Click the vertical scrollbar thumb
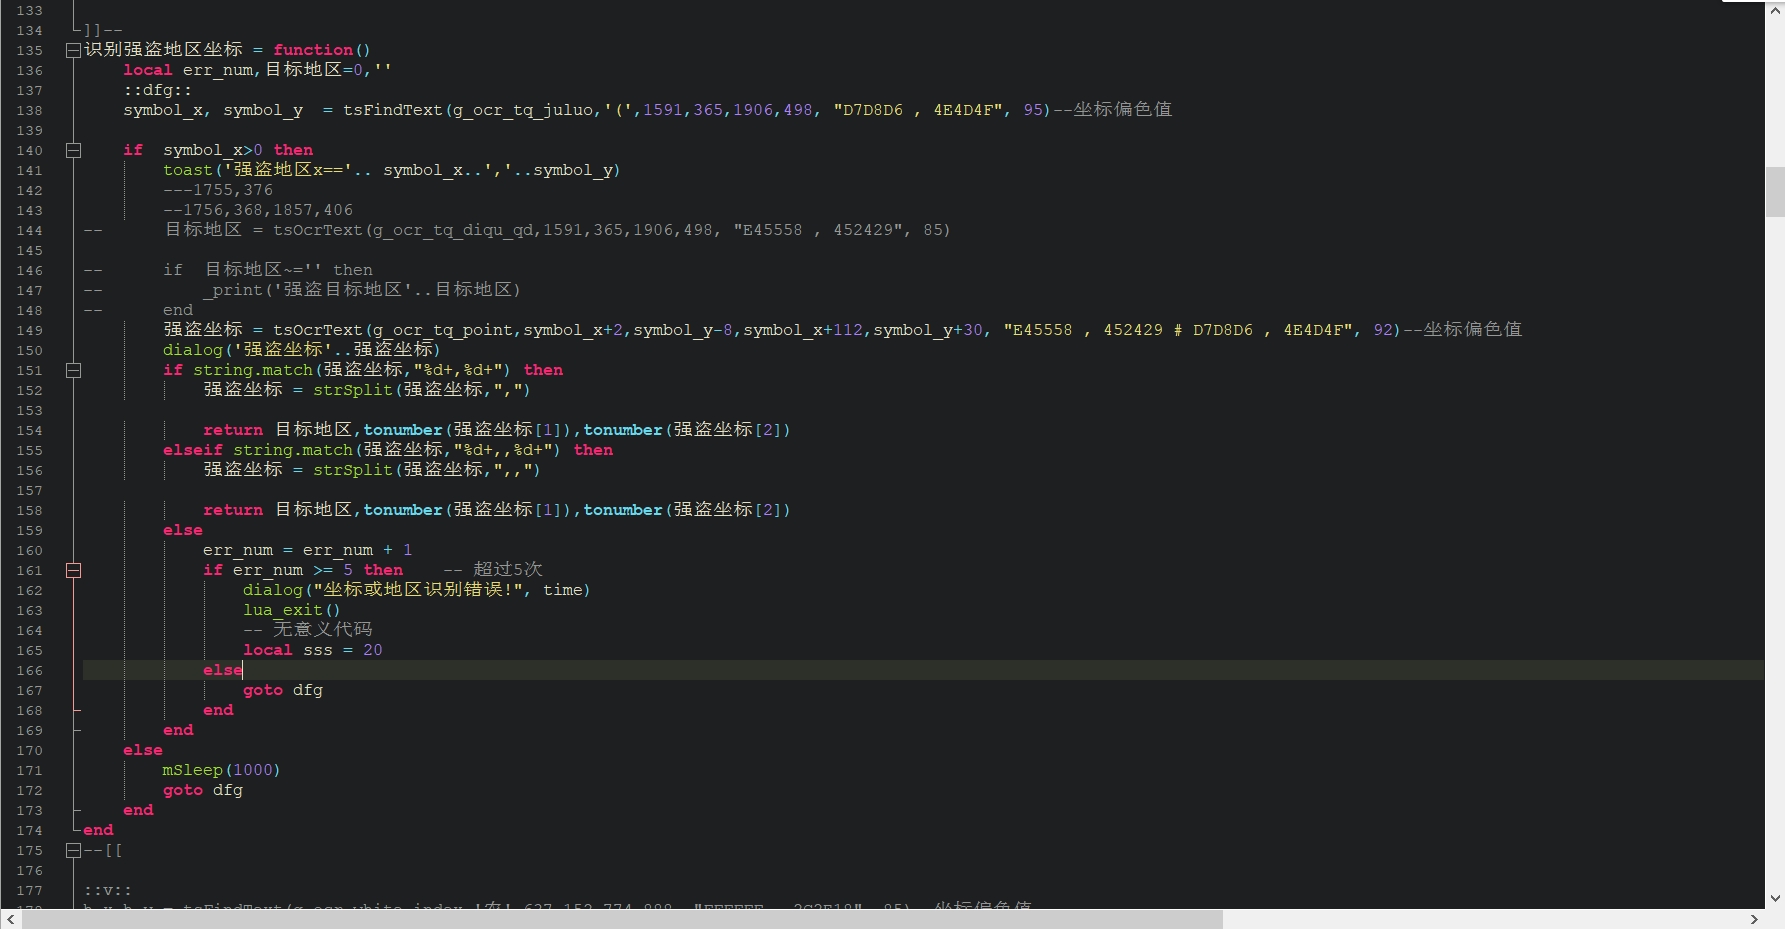The height and width of the screenshot is (929, 1785). pos(1775,192)
